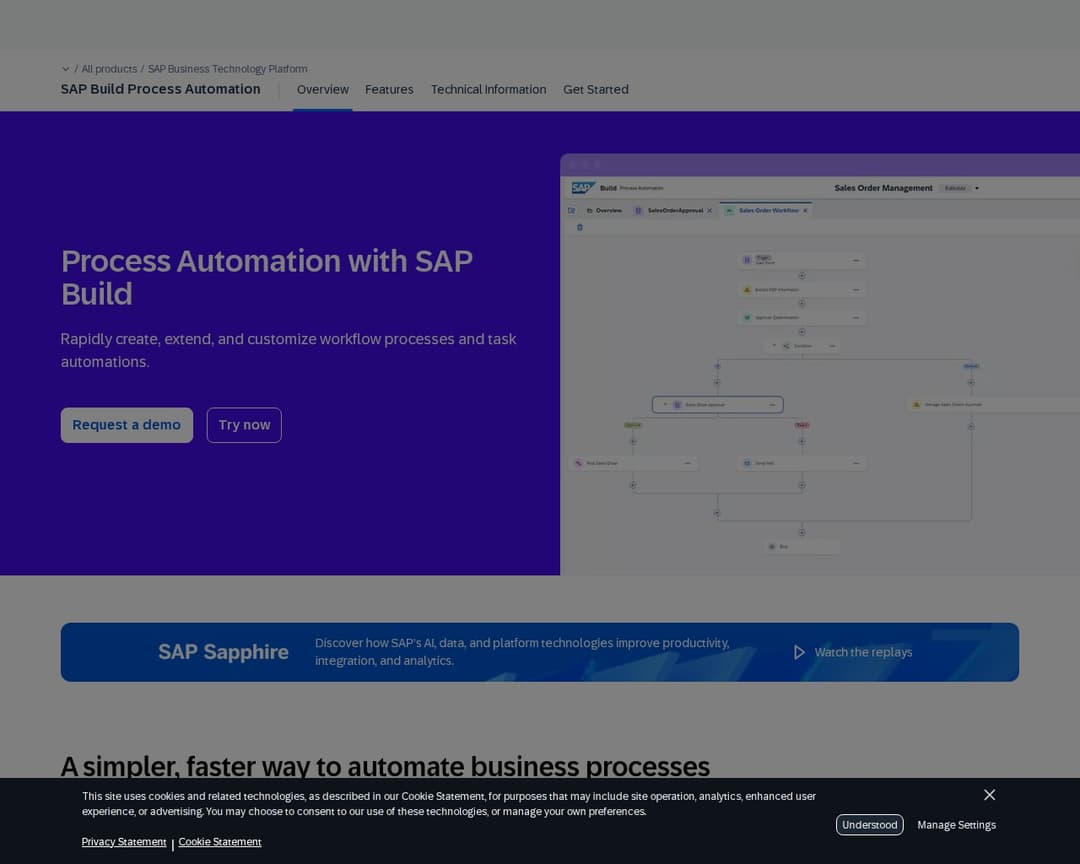Open Manage Settings for cookies
1080x864 pixels.
point(956,825)
